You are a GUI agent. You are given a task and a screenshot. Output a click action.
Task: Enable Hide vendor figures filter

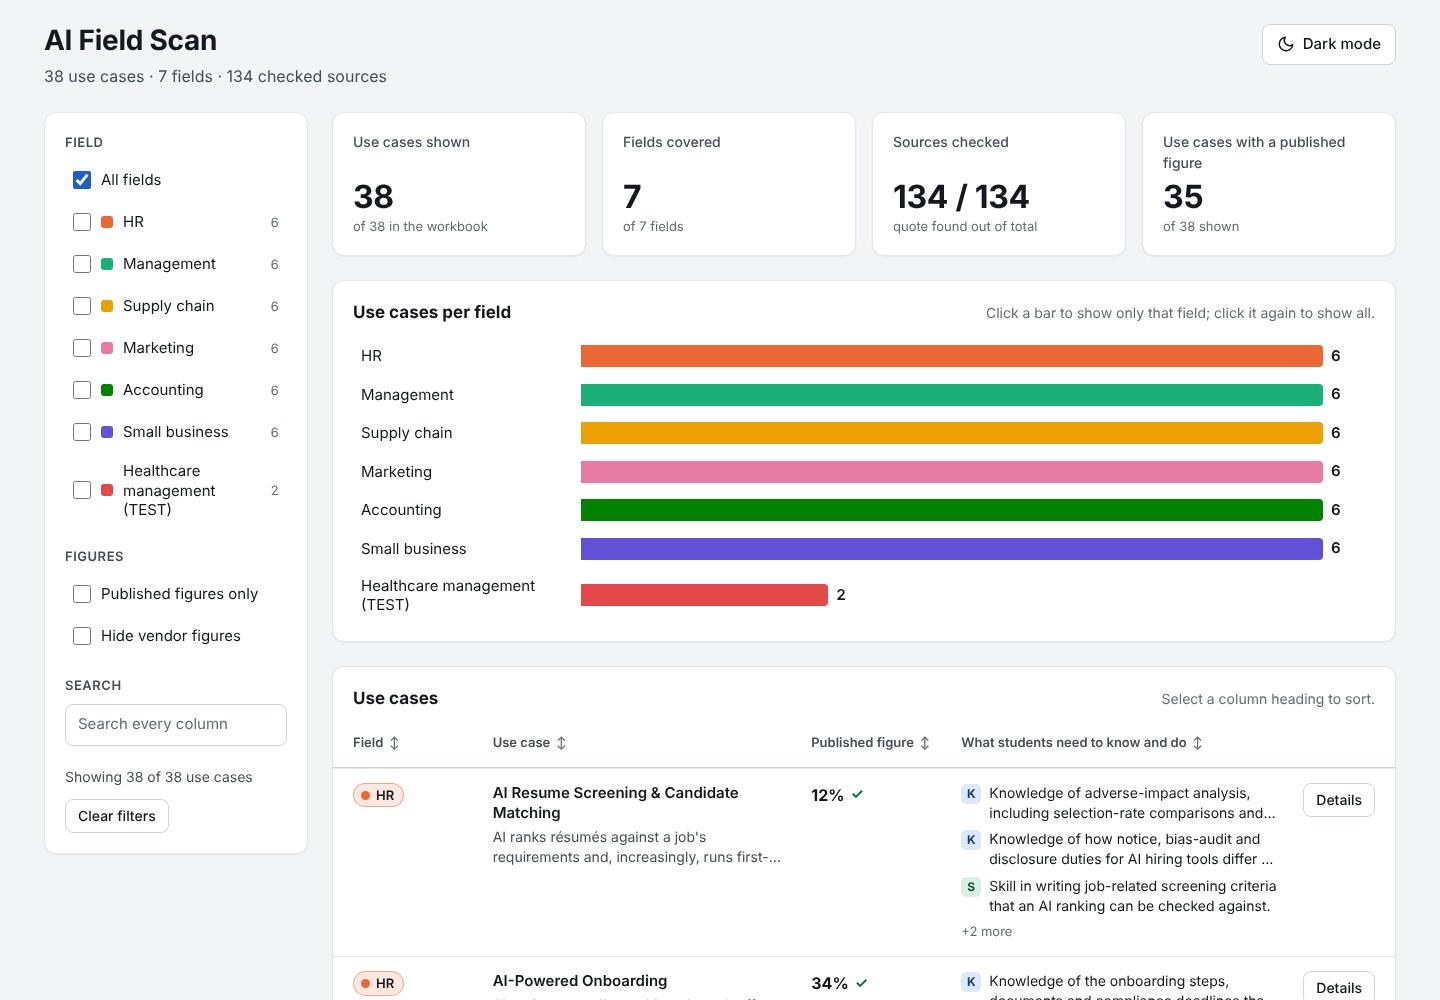tap(82, 636)
